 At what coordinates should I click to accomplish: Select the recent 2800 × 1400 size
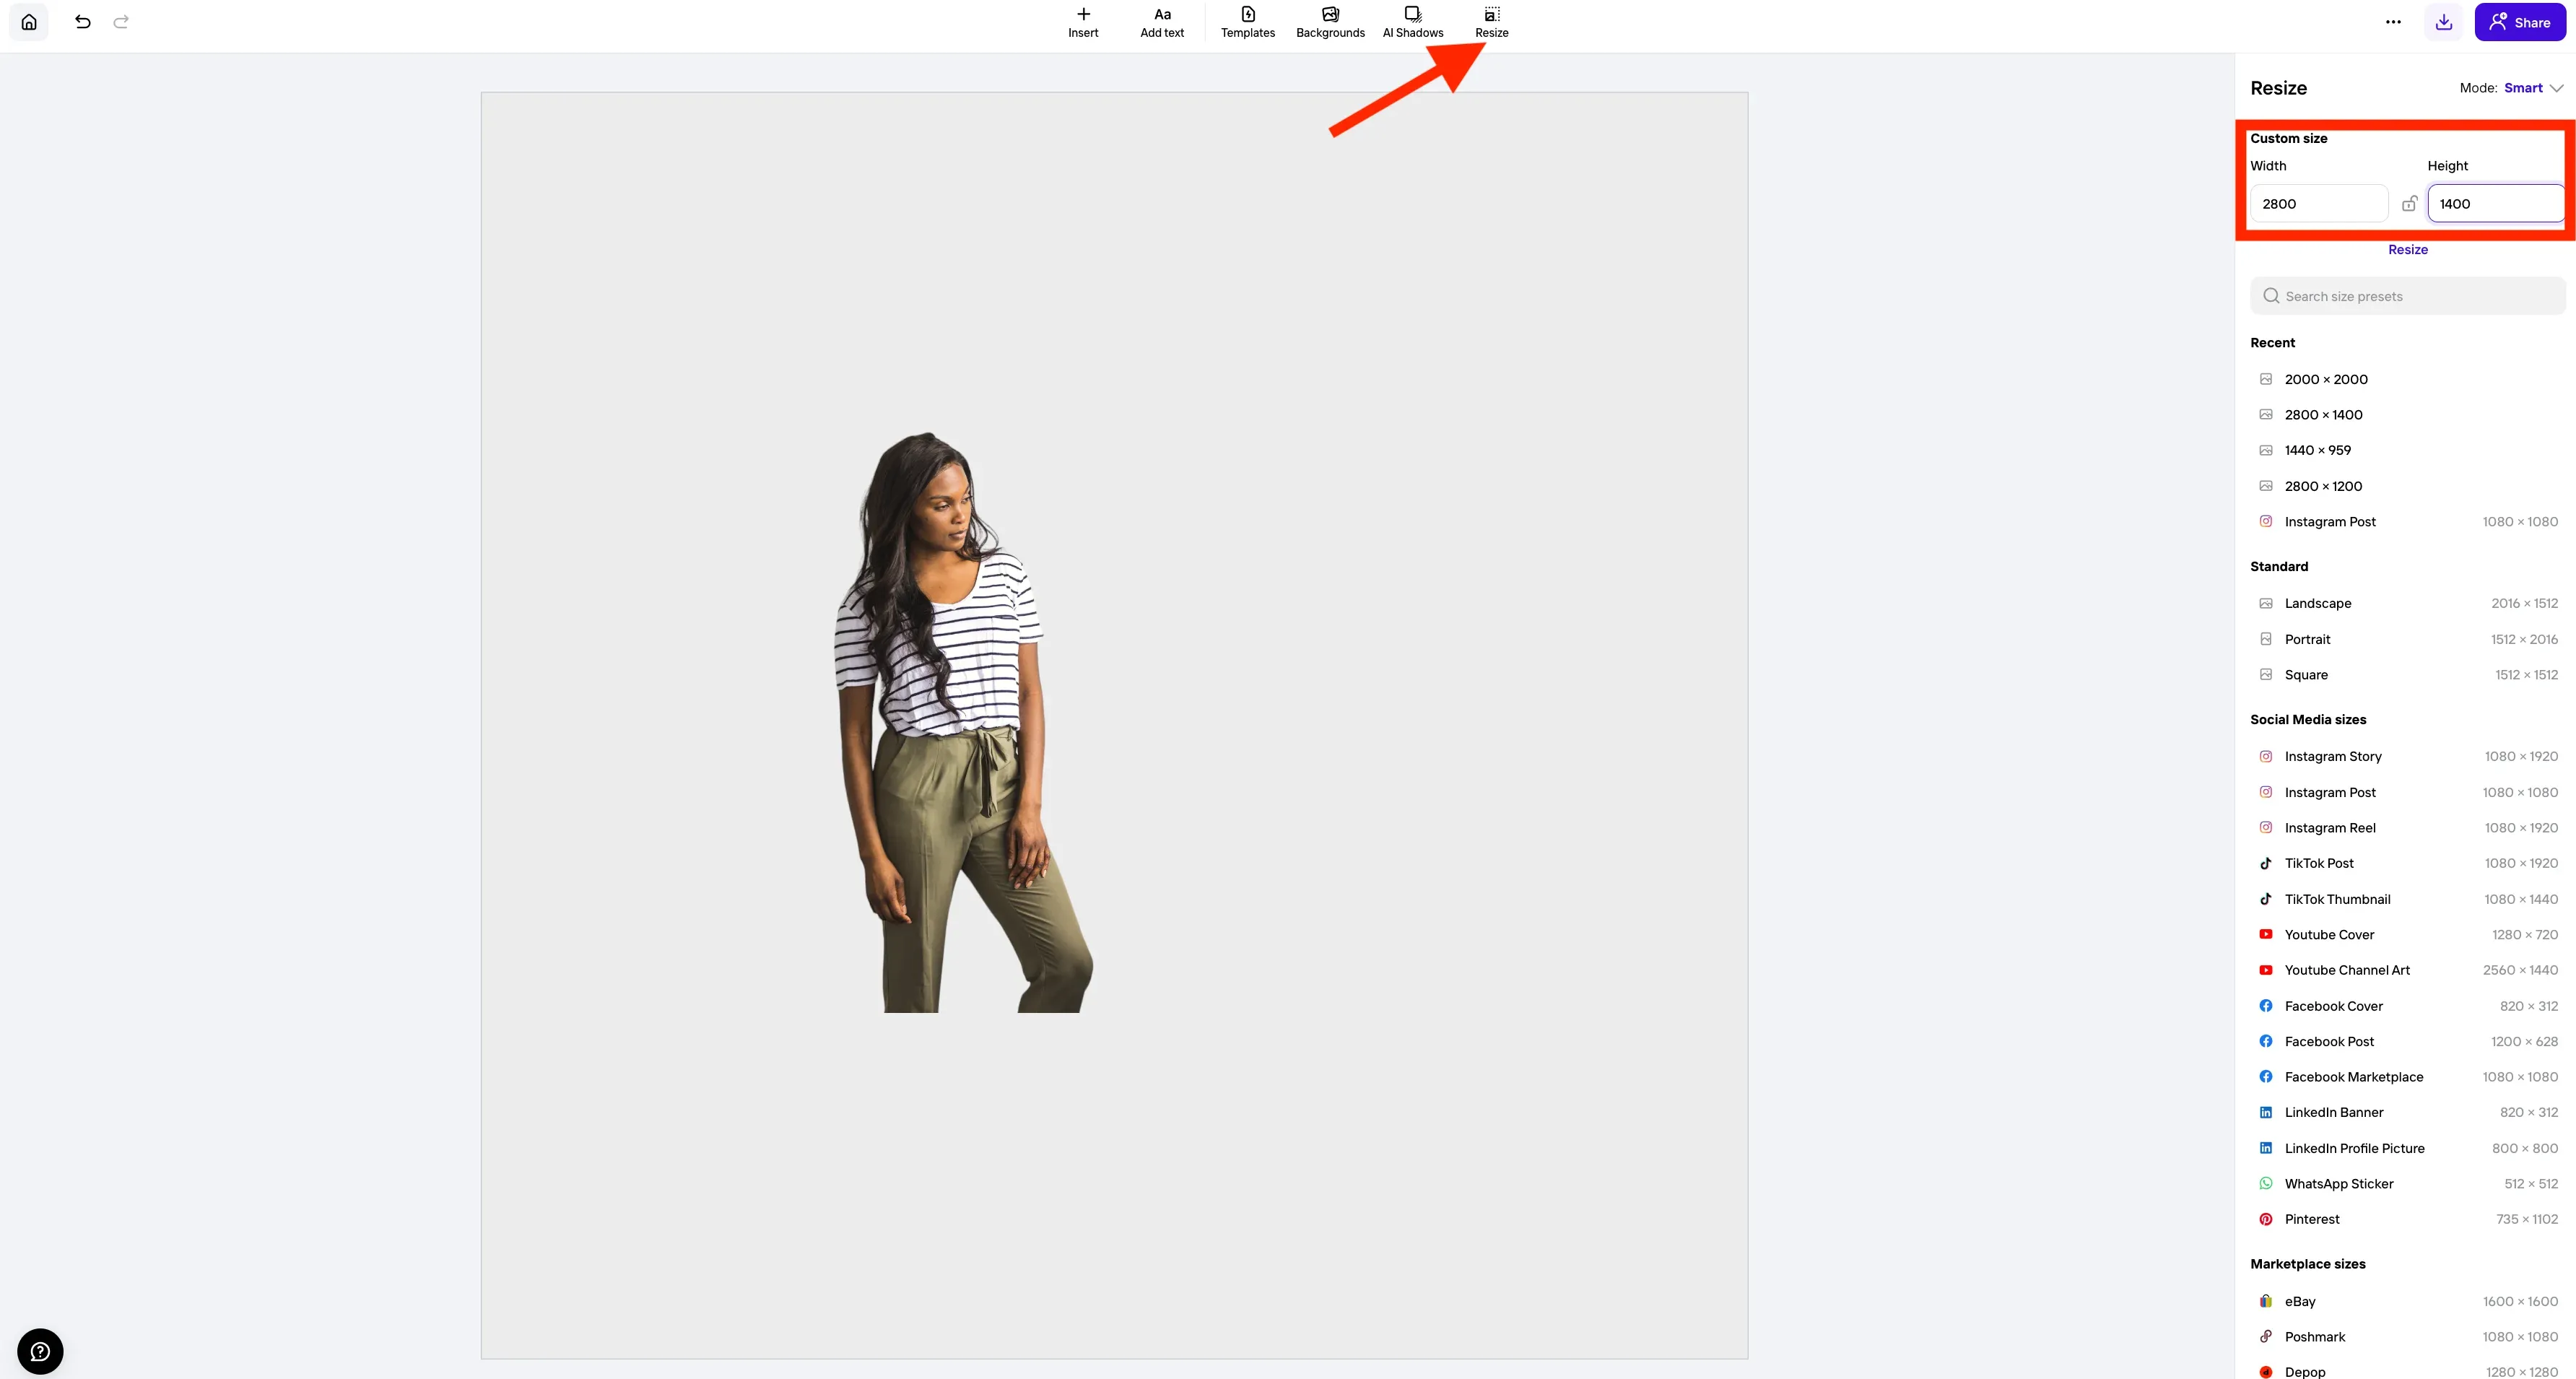coord(2408,415)
